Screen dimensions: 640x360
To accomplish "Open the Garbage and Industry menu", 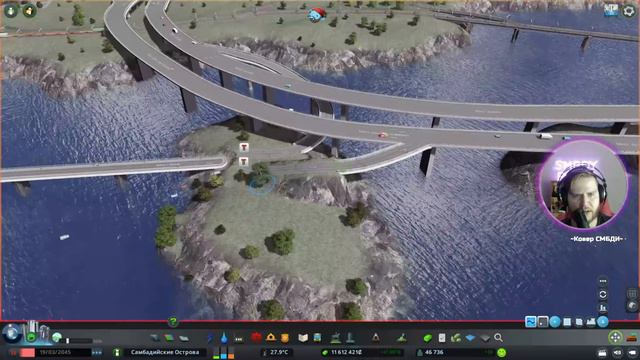I will 239,338.
